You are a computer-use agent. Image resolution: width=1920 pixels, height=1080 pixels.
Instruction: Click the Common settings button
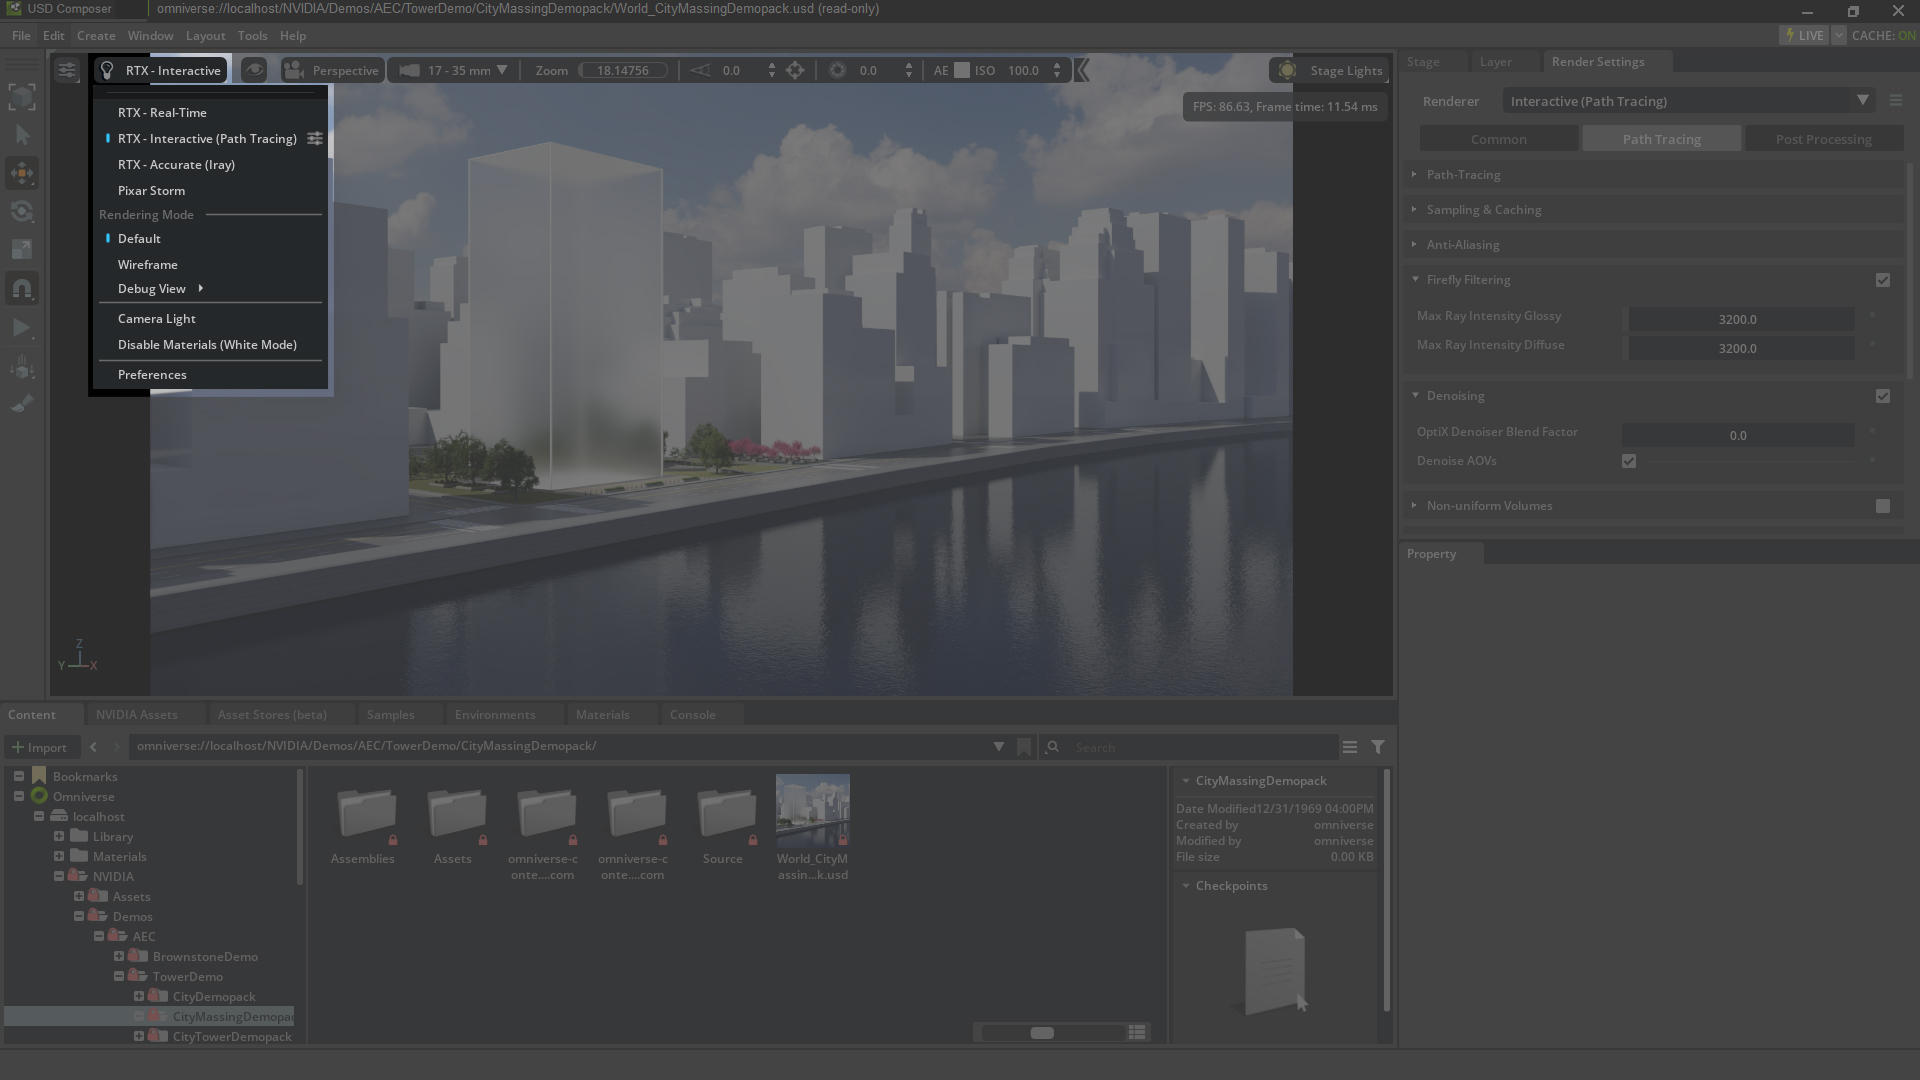click(x=1498, y=139)
